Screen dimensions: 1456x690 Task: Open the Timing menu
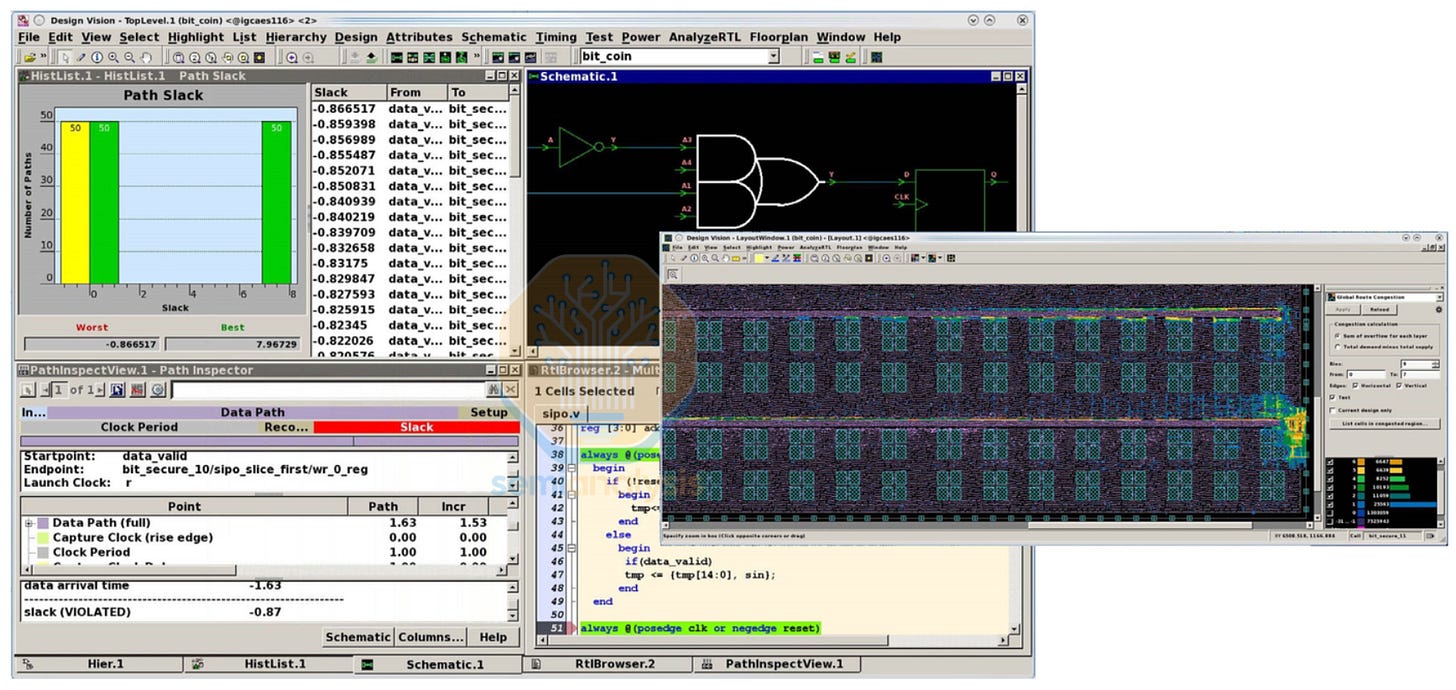[x=555, y=37]
